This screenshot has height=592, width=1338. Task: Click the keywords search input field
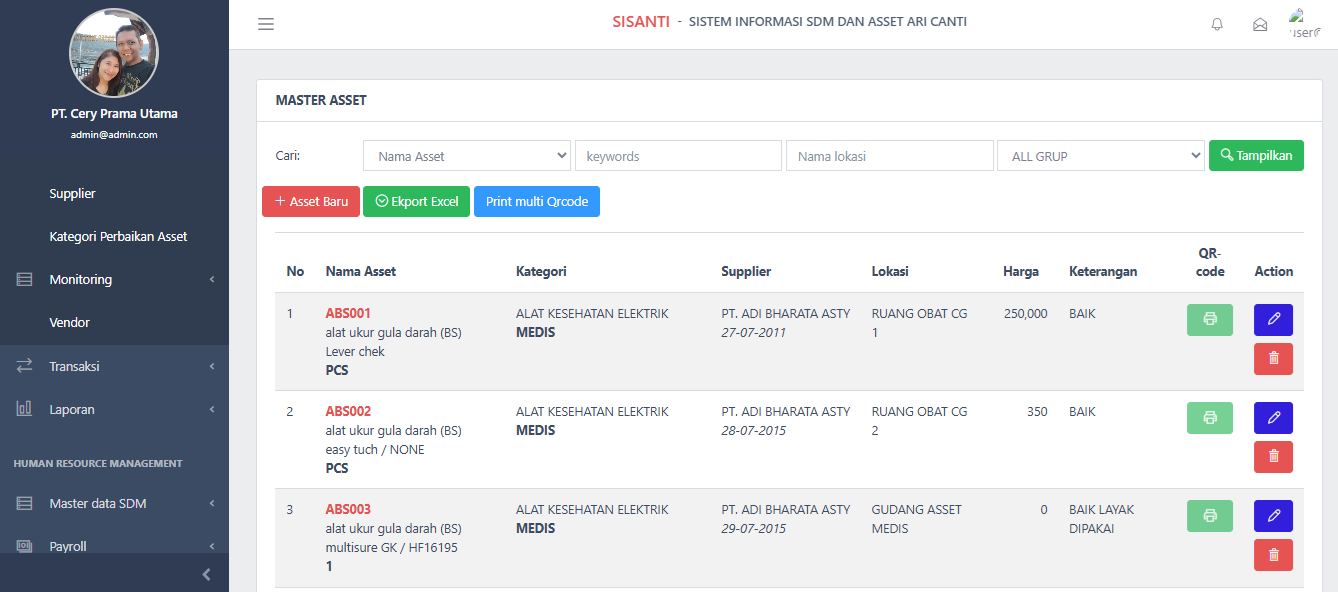coord(678,156)
